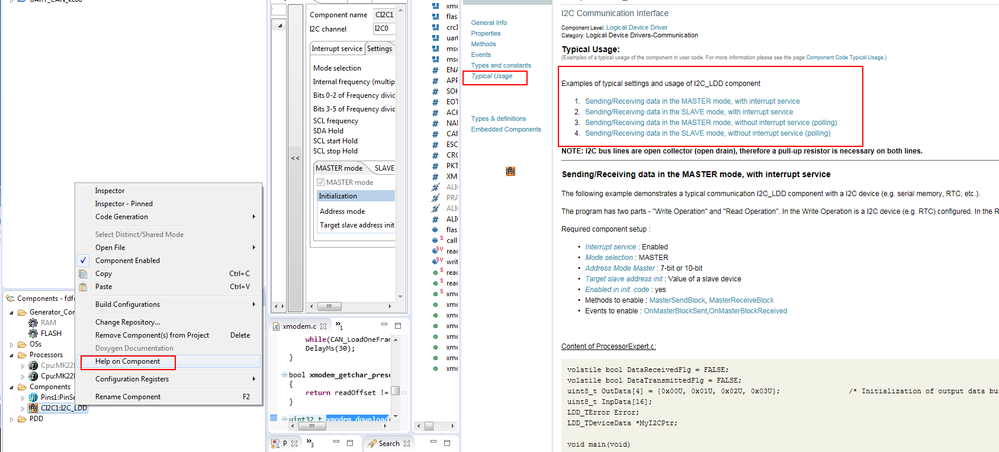Collapse xmodem_getchar_present function fold marker
Viewport: 999px width, 452px height.
tap(283, 374)
